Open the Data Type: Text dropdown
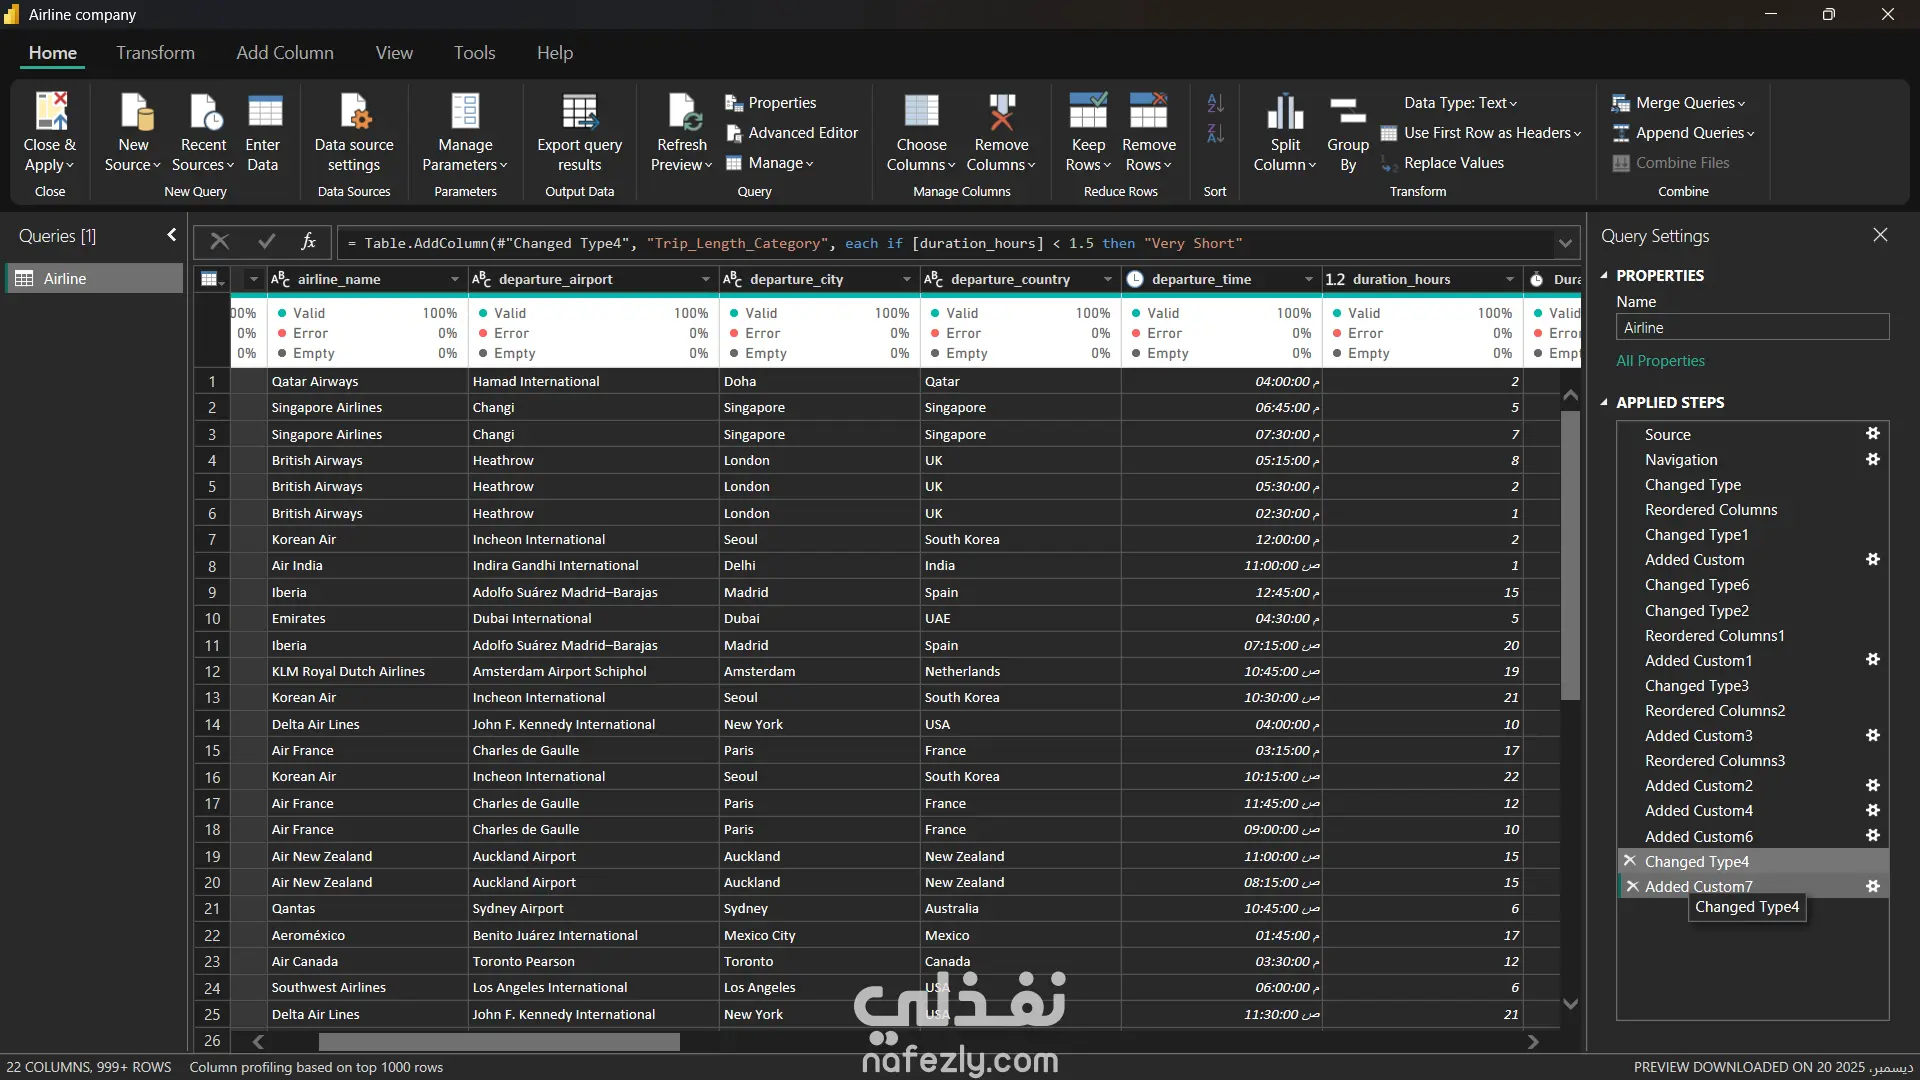 click(1460, 103)
